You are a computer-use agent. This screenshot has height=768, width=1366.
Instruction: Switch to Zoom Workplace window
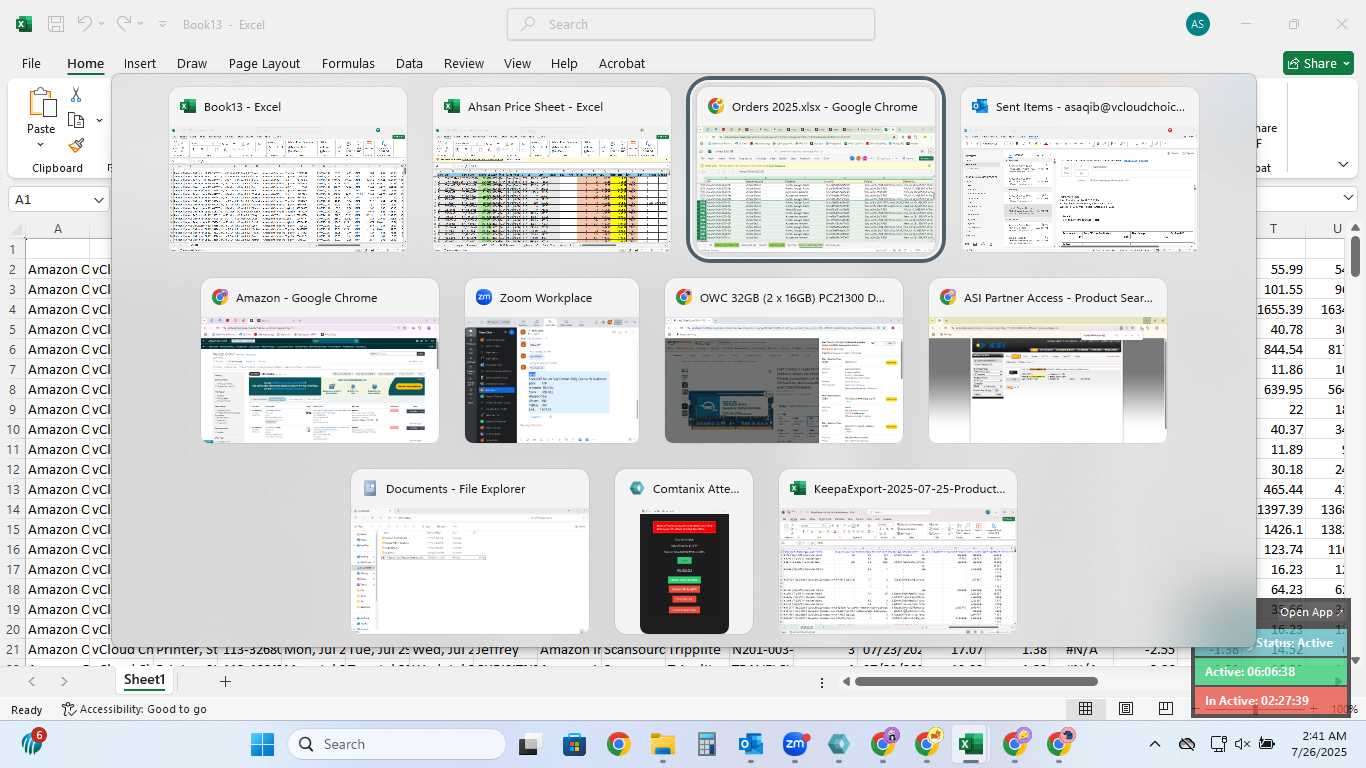coord(552,361)
